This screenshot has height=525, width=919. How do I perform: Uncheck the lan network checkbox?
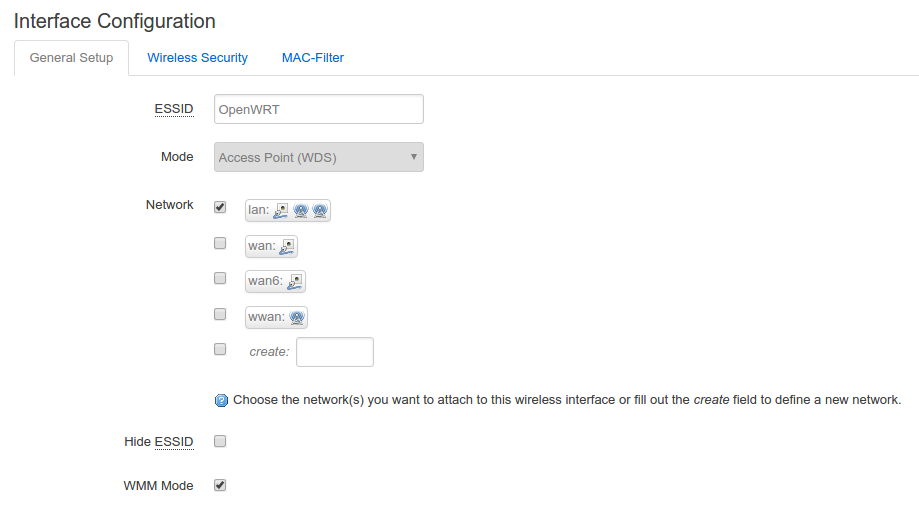click(x=220, y=207)
